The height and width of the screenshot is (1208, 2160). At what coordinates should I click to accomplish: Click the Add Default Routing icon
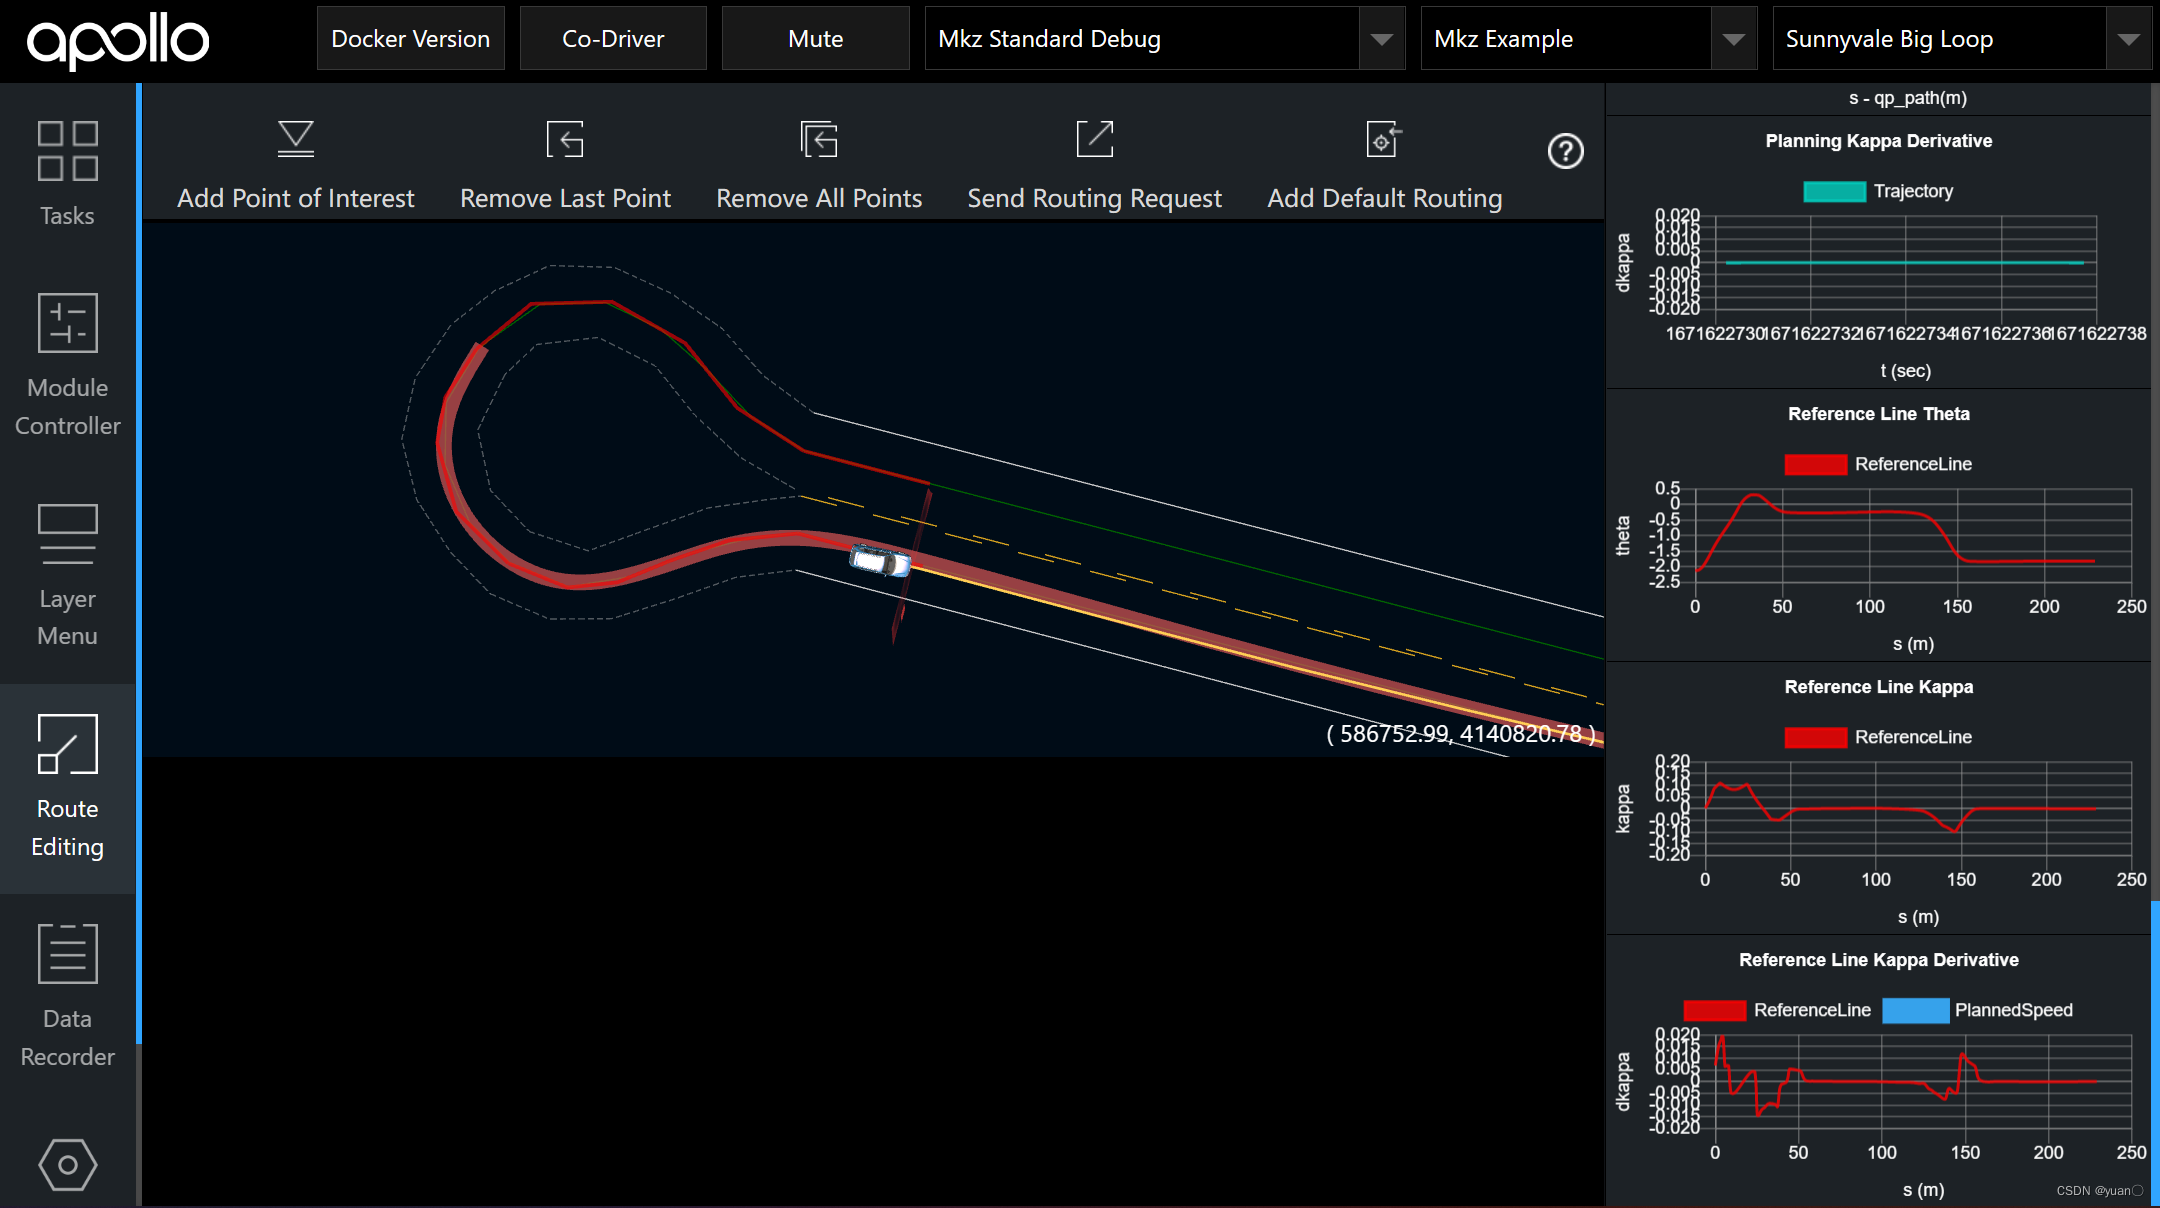coord(1384,139)
